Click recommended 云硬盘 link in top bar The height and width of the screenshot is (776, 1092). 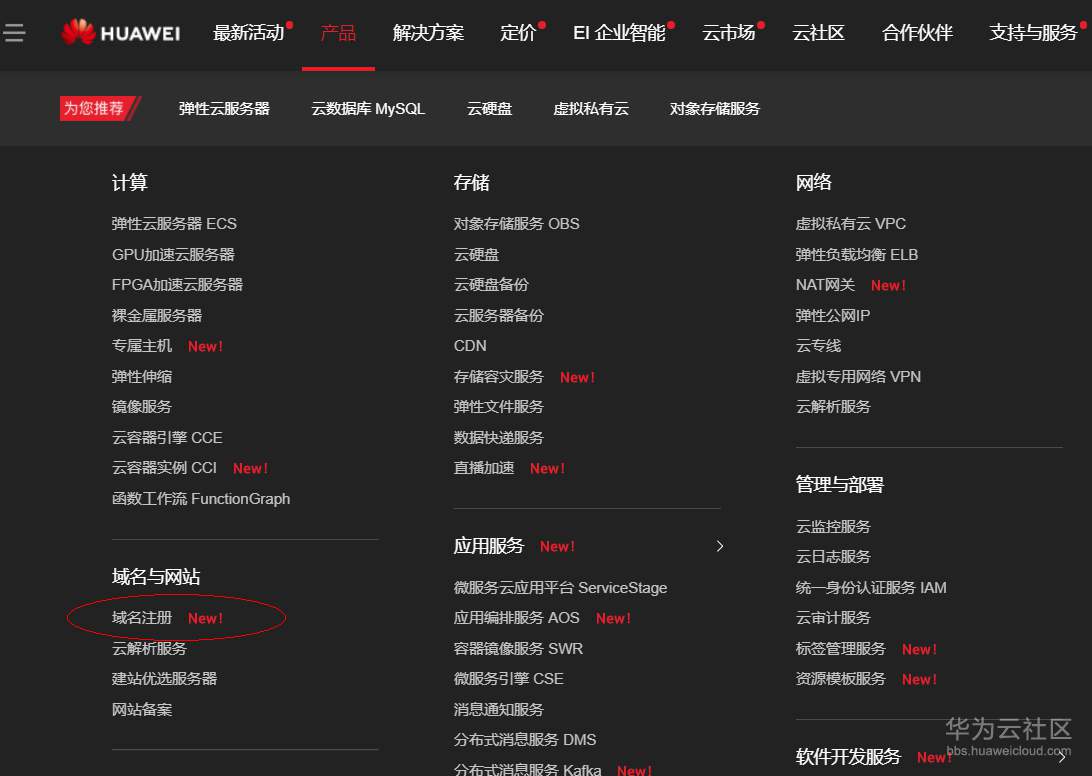tap(490, 109)
